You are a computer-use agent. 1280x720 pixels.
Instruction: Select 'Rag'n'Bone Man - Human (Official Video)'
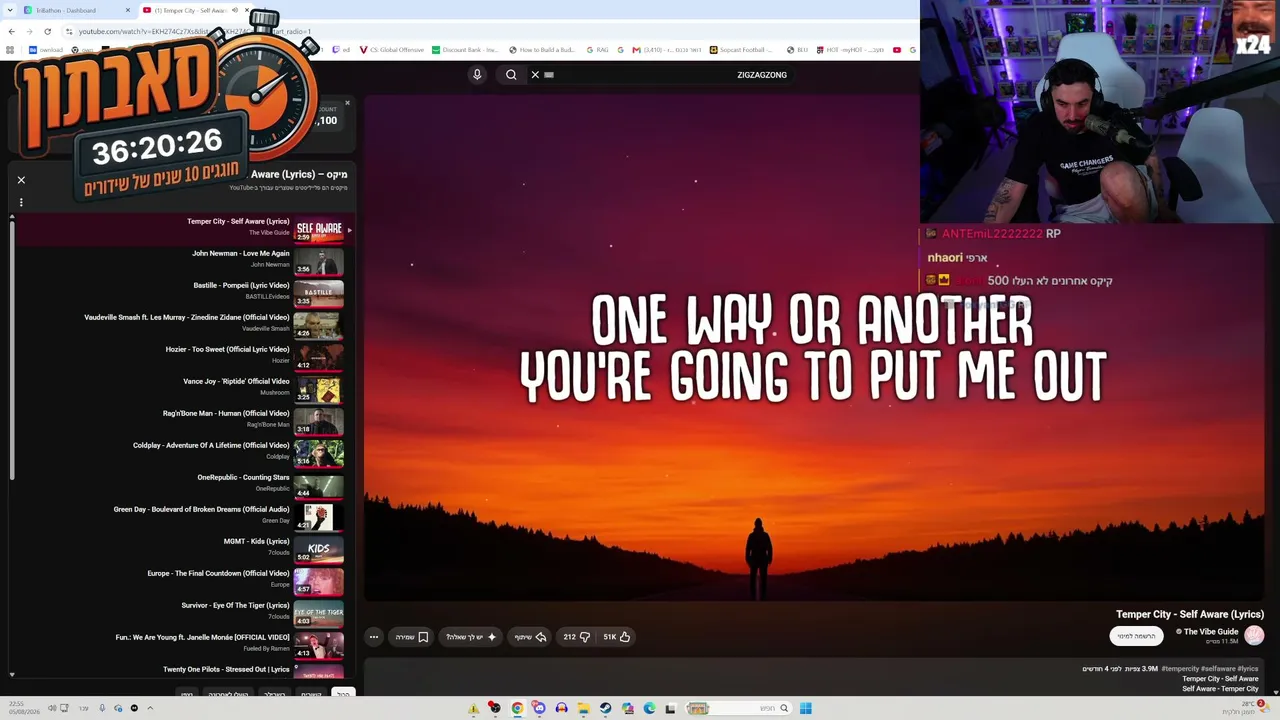(226, 414)
